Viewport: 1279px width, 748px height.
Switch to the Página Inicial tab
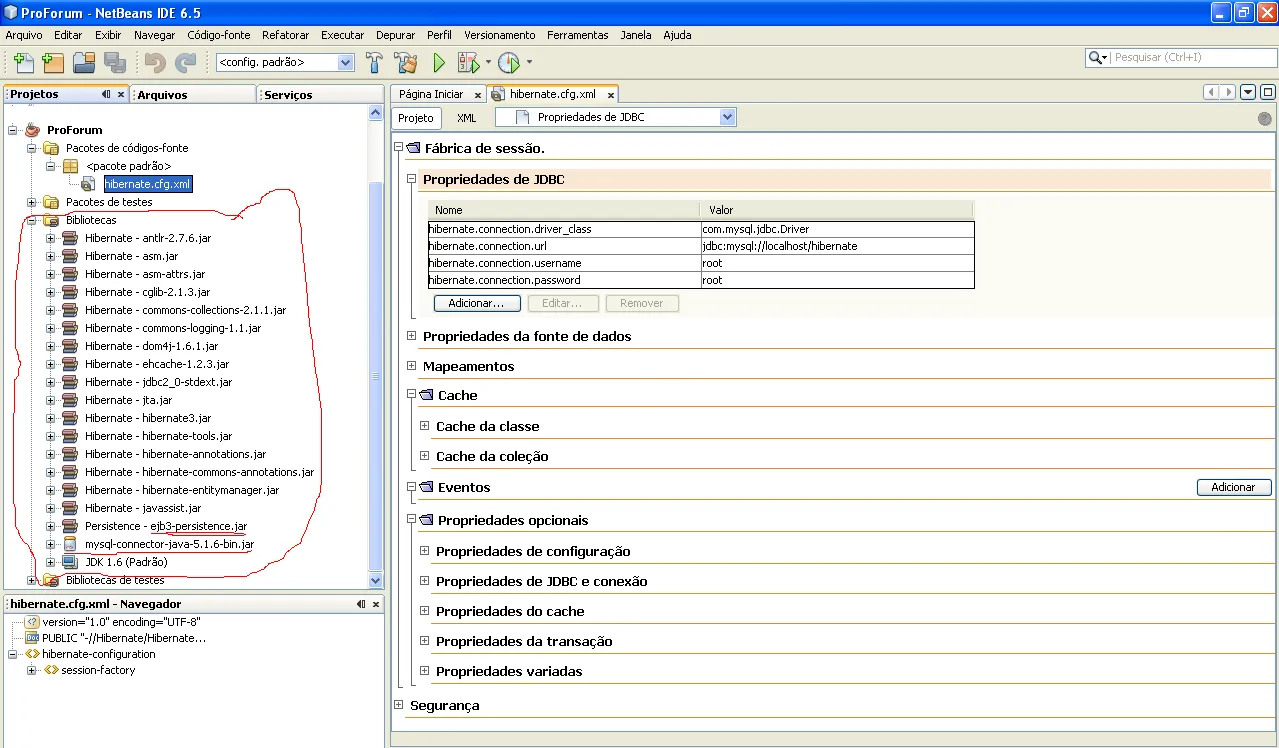coord(431,94)
